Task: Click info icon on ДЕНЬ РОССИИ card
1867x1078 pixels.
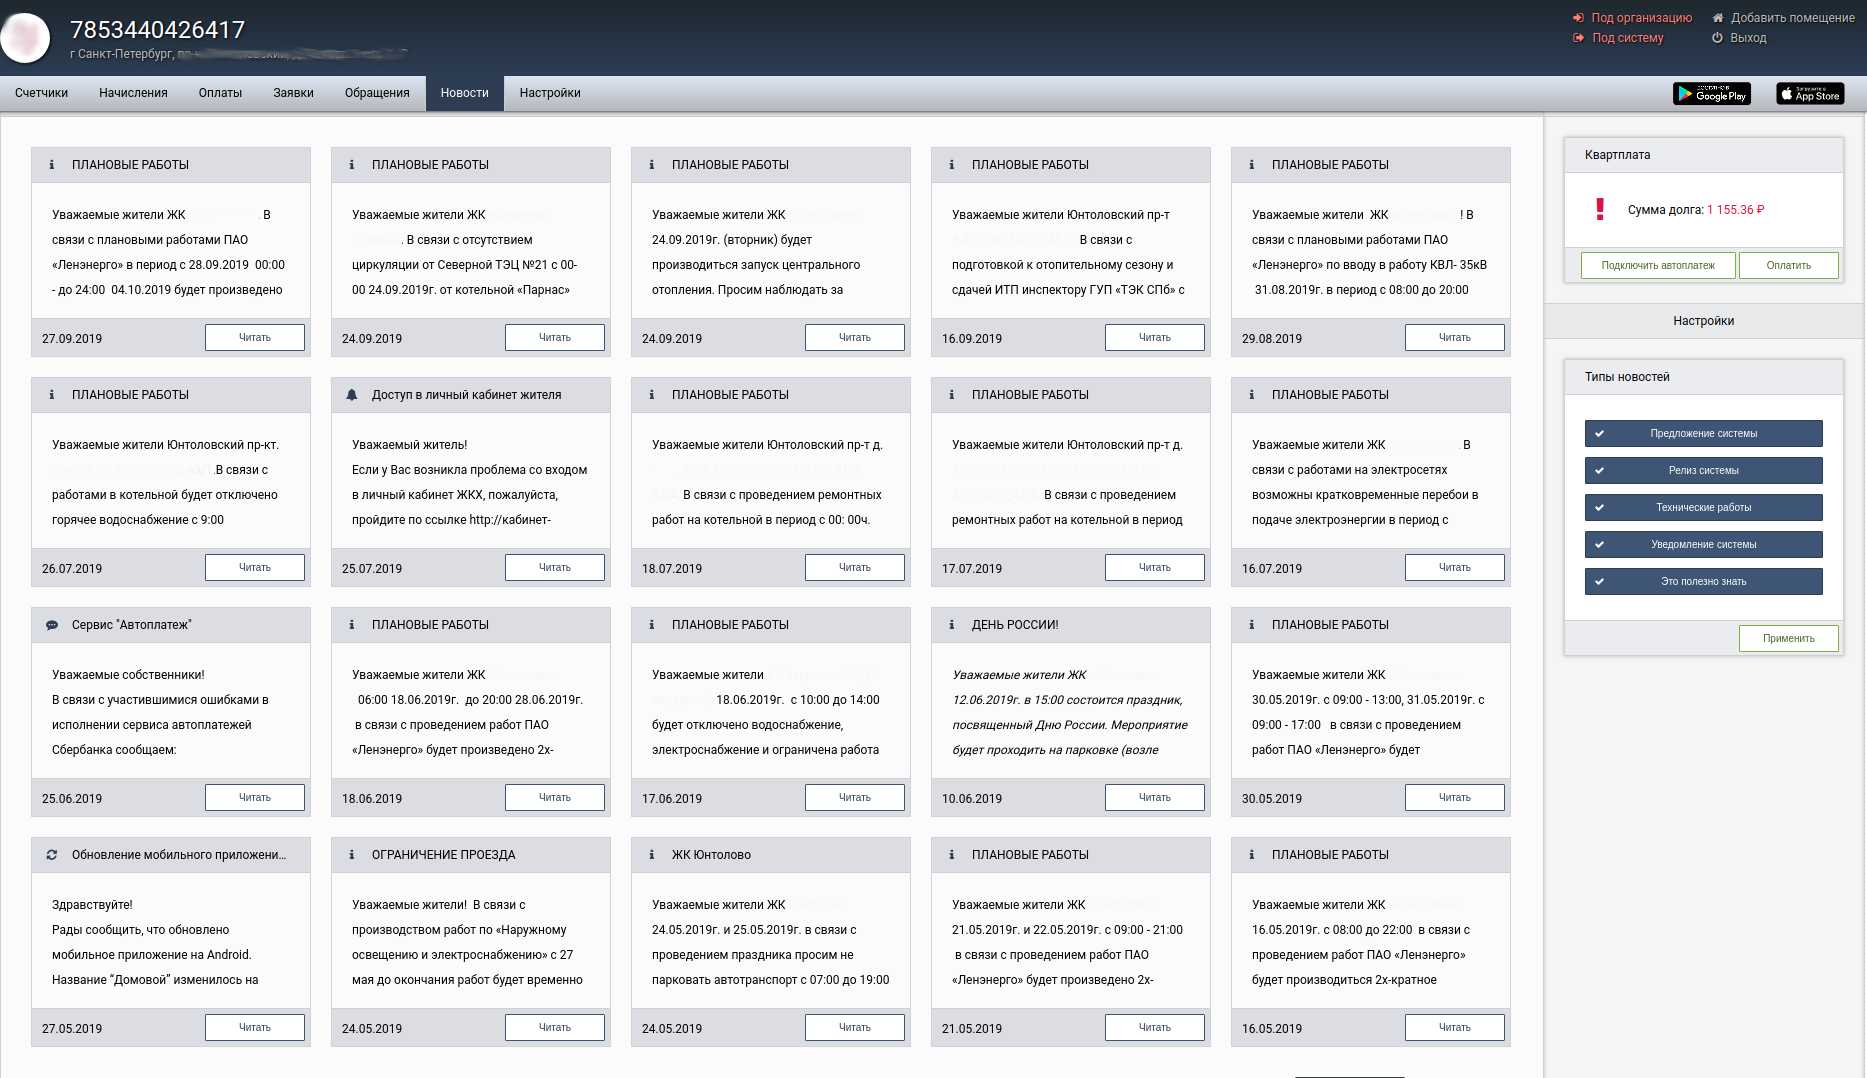Action: tap(951, 625)
